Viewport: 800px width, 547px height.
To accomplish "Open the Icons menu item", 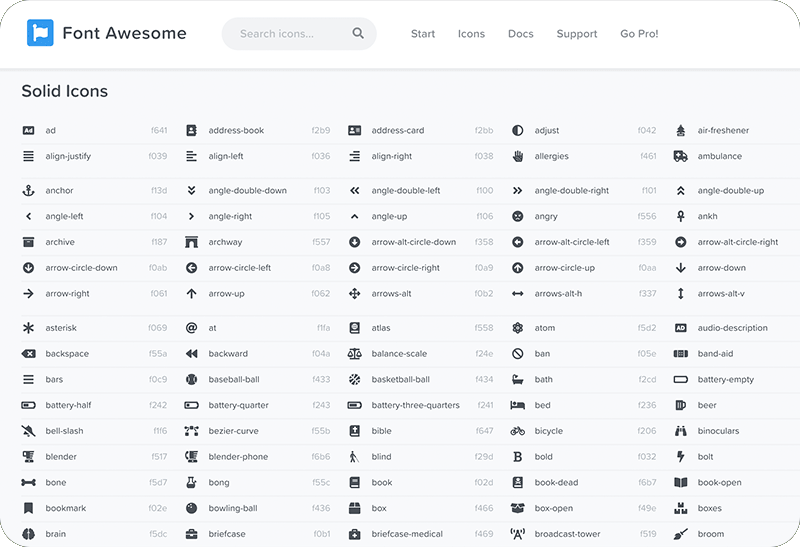I will pyautogui.click(x=471, y=34).
